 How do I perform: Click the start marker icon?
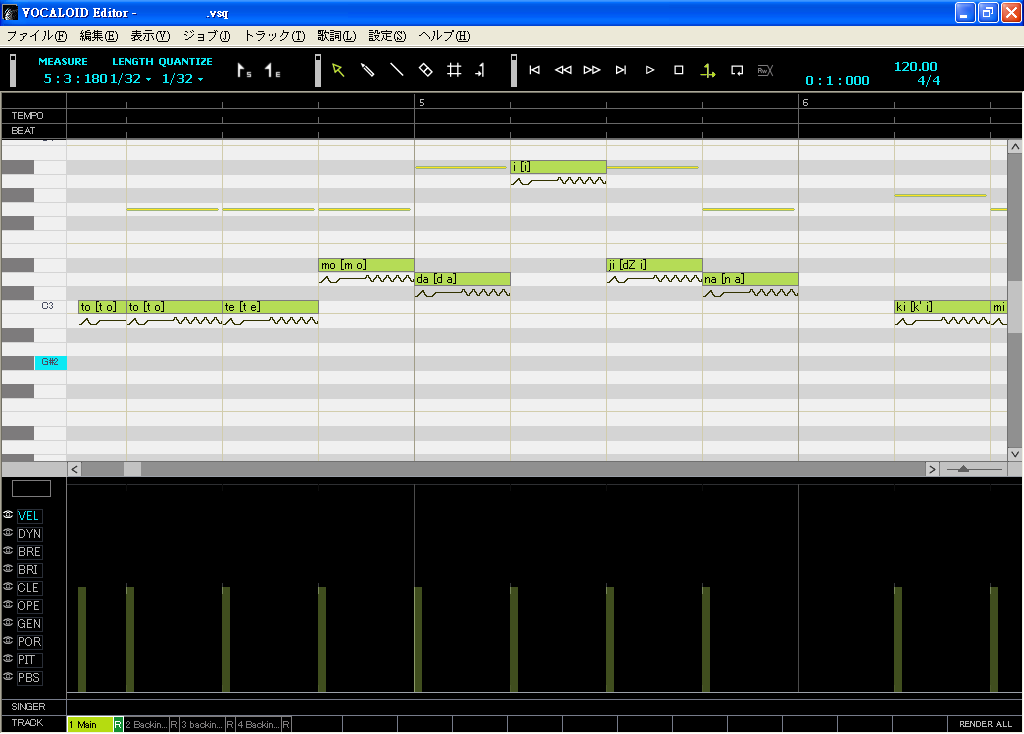tap(244, 71)
